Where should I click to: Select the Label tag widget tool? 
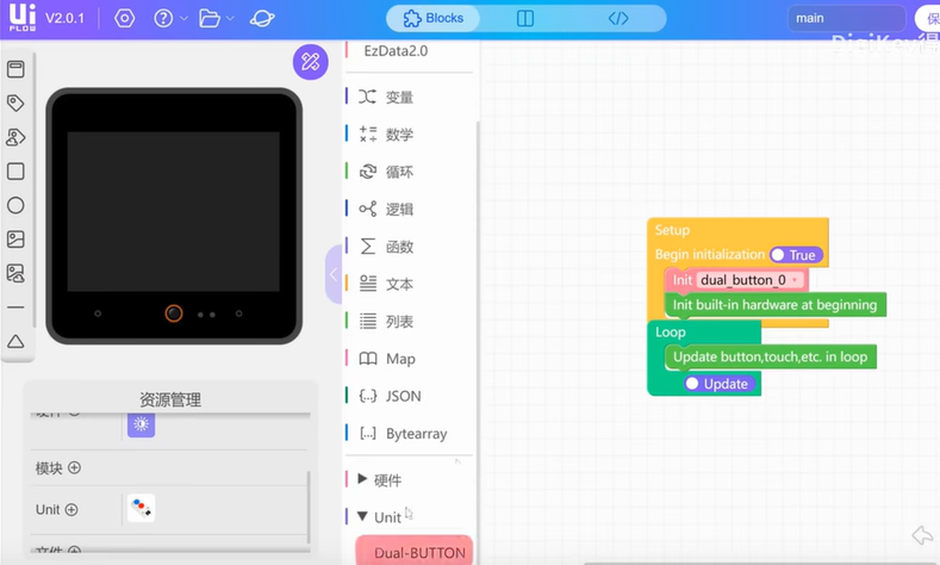(x=16, y=103)
